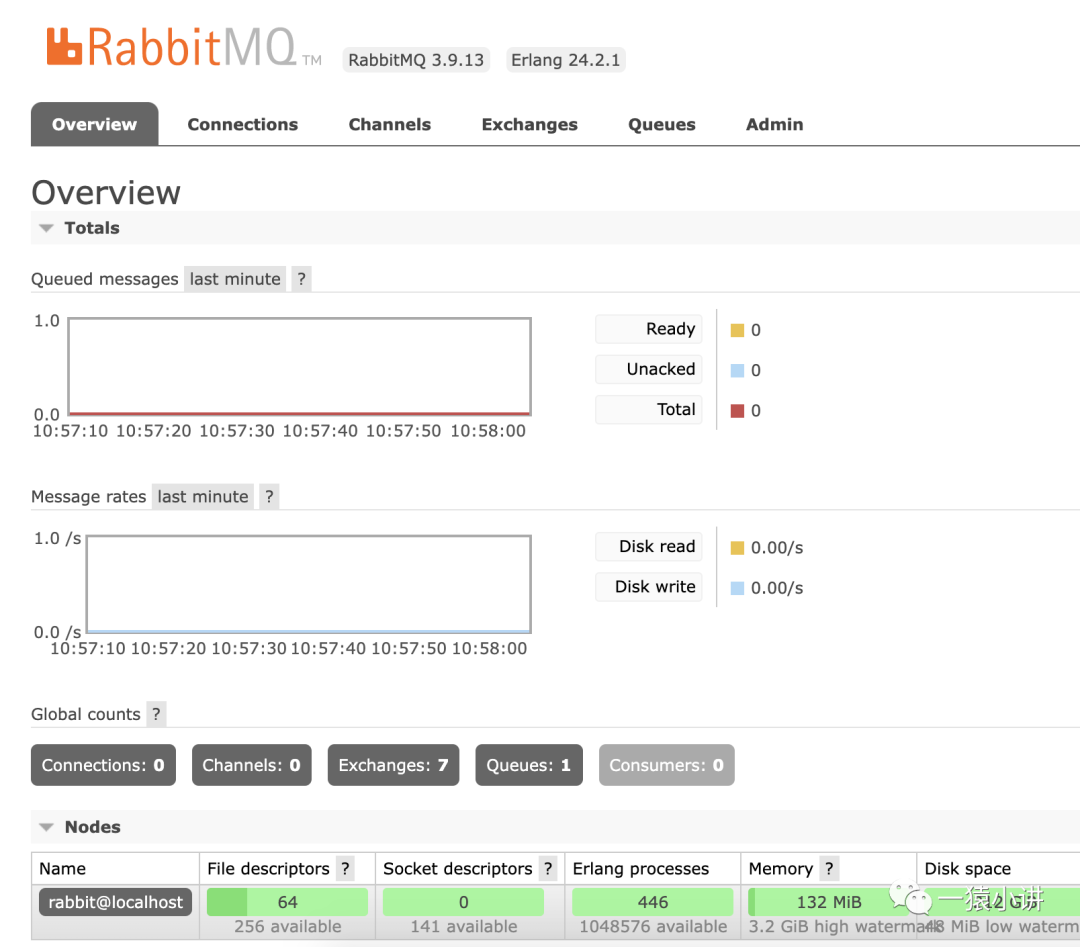The width and height of the screenshot is (1080, 947).
Task: Click the RabbitMQ logo
Action: pyautogui.click(x=184, y=47)
